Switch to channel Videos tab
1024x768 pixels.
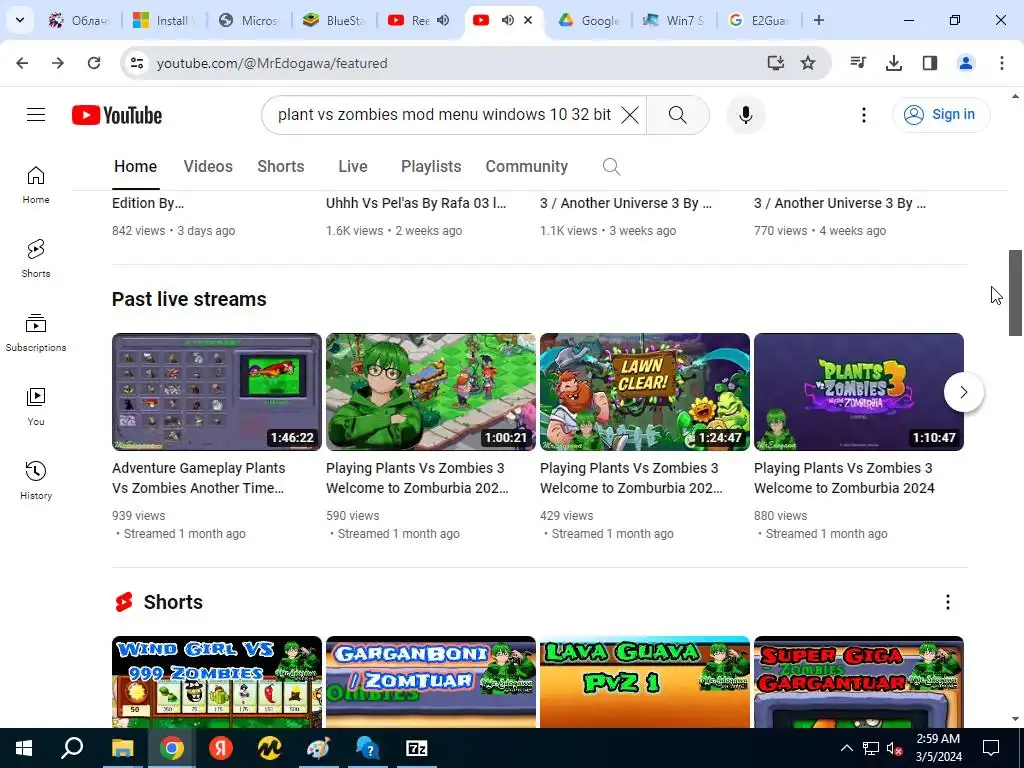pyautogui.click(x=208, y=167)
